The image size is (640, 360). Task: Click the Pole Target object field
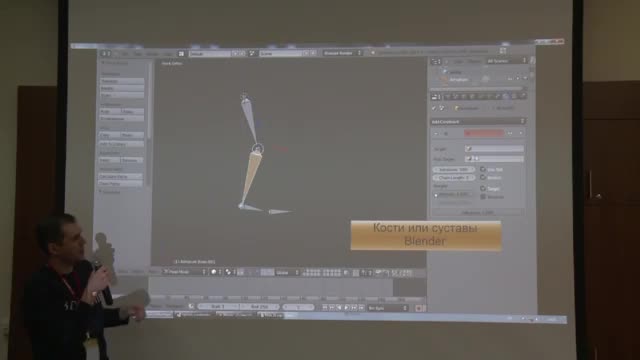(x=494, y=158)
